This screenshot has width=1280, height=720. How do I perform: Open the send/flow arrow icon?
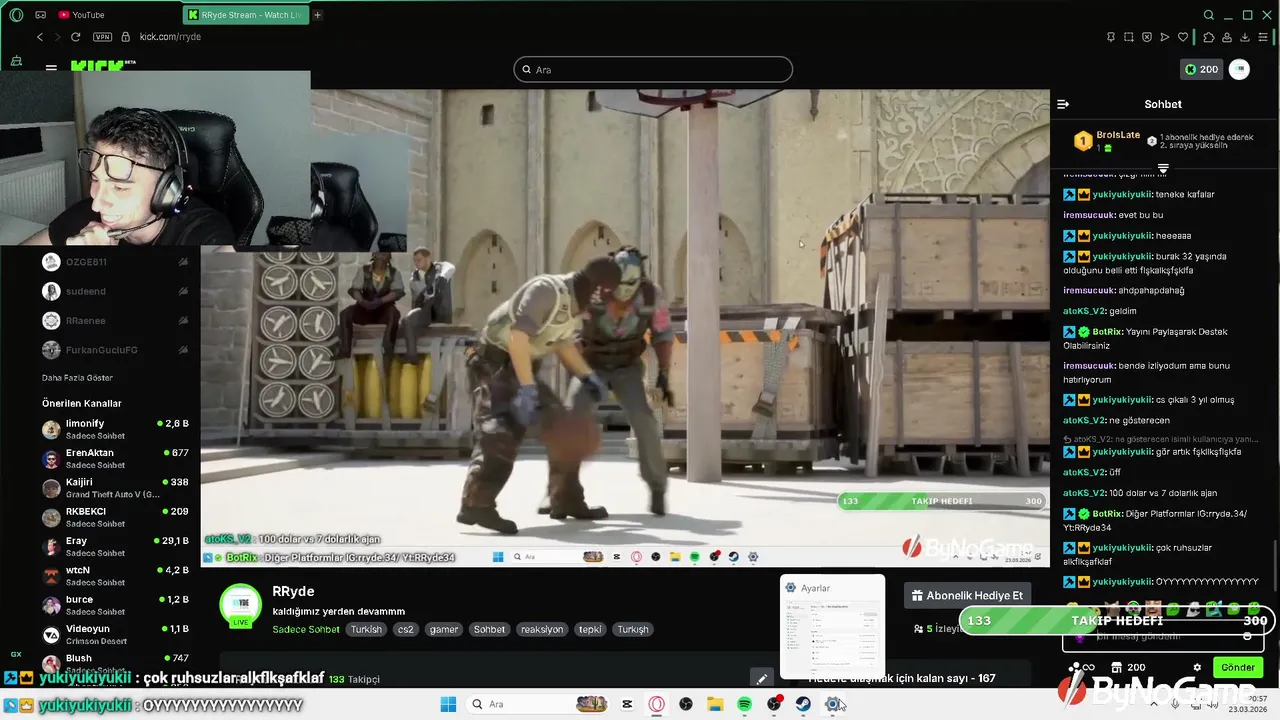click(1165, 37)
